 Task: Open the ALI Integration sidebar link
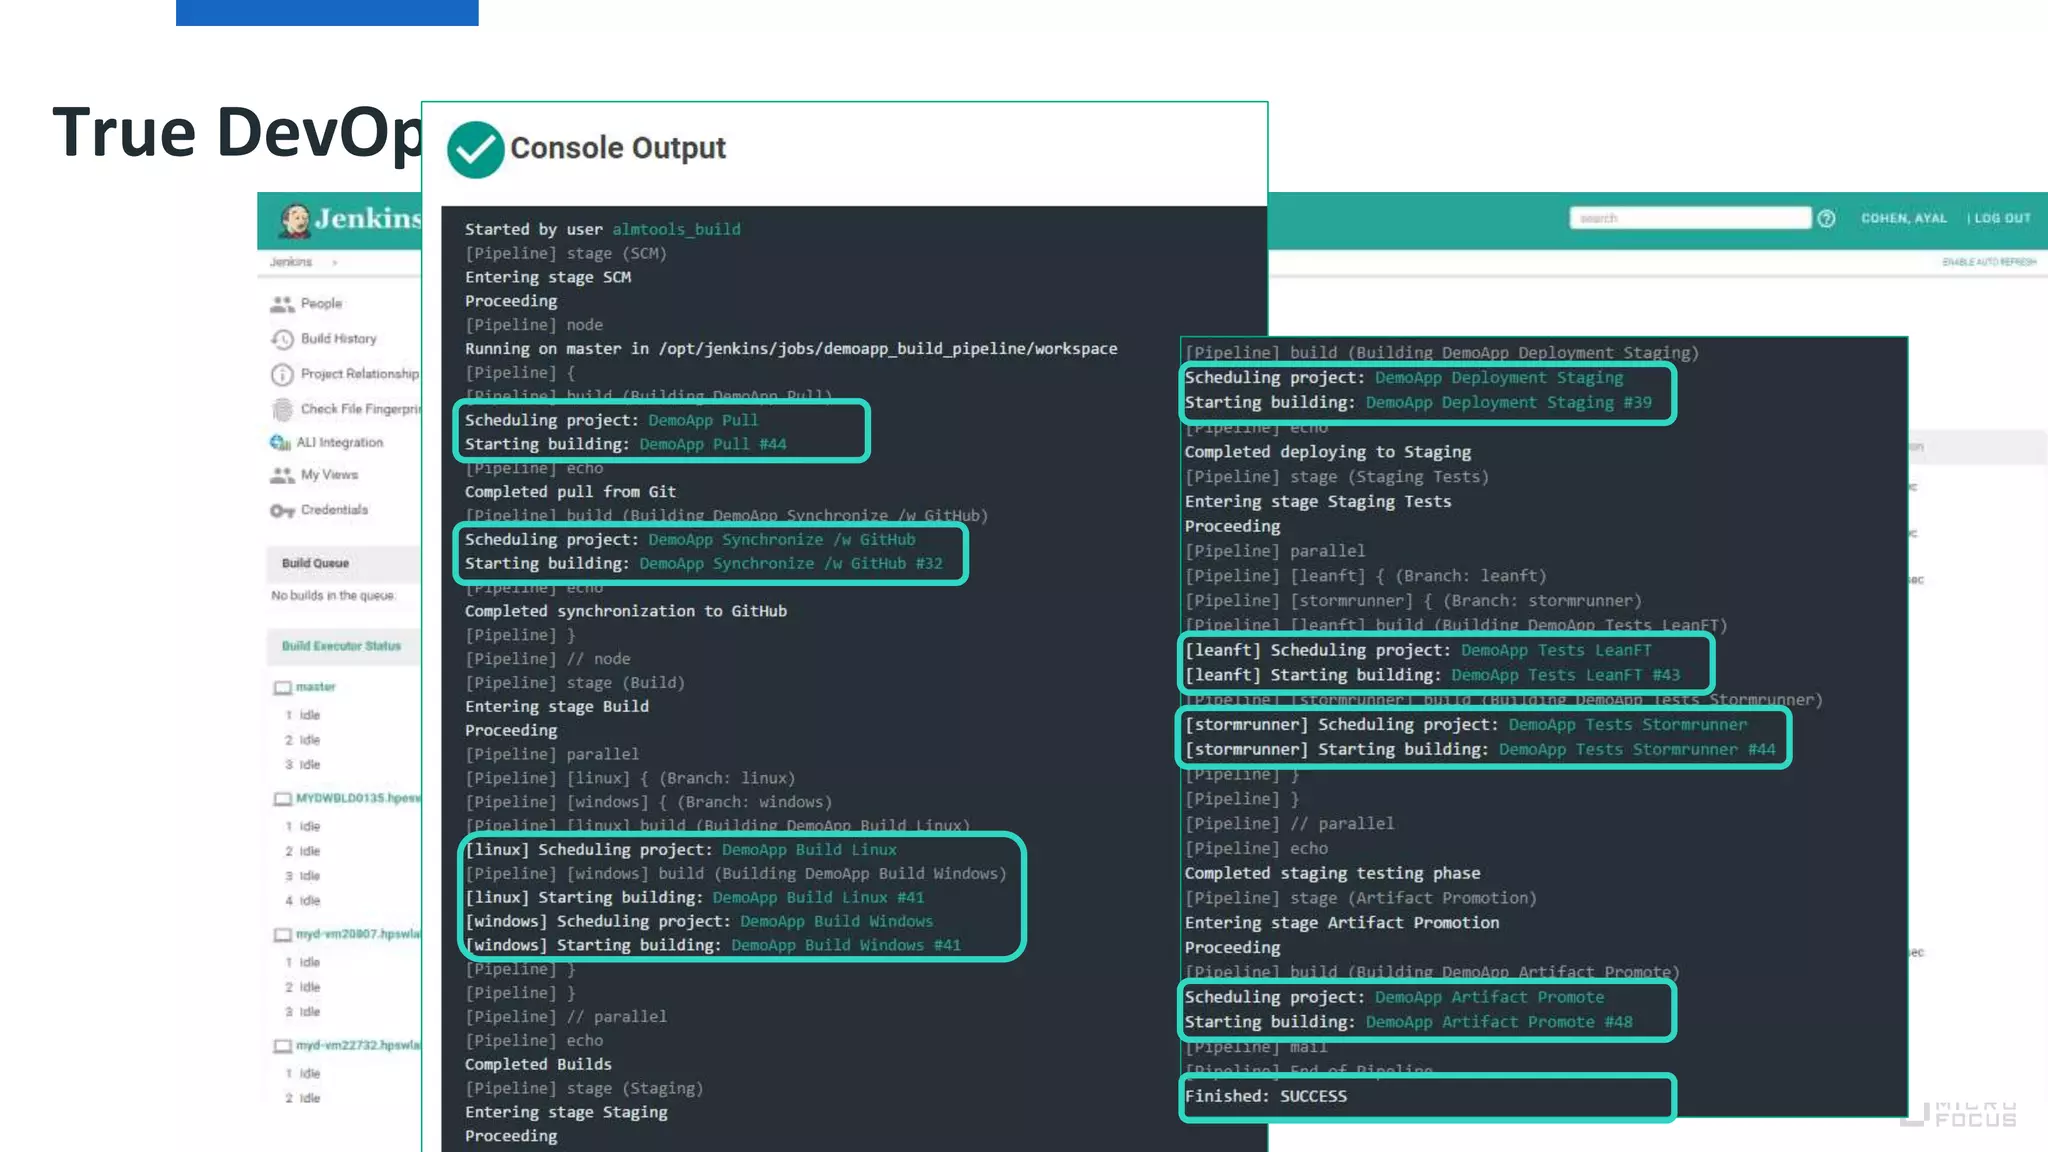340,442
